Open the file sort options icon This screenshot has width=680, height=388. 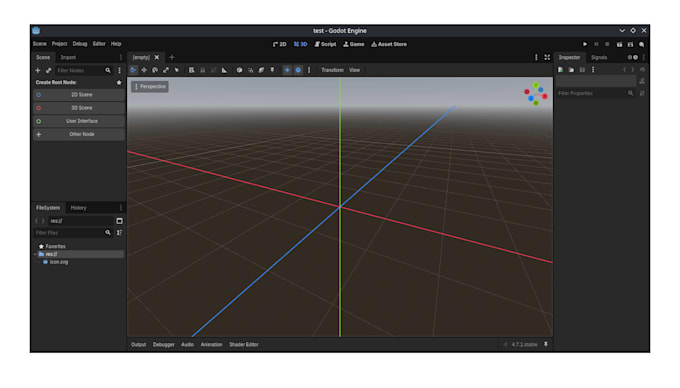pyautogui.click(x=119, y=233)
